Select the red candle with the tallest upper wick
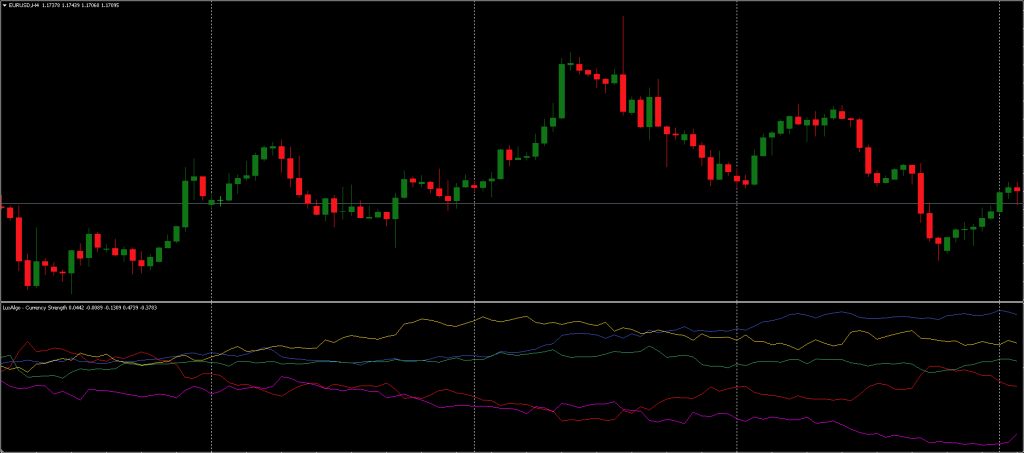Screen dimensions: 1024x453 tap(622, 92)
